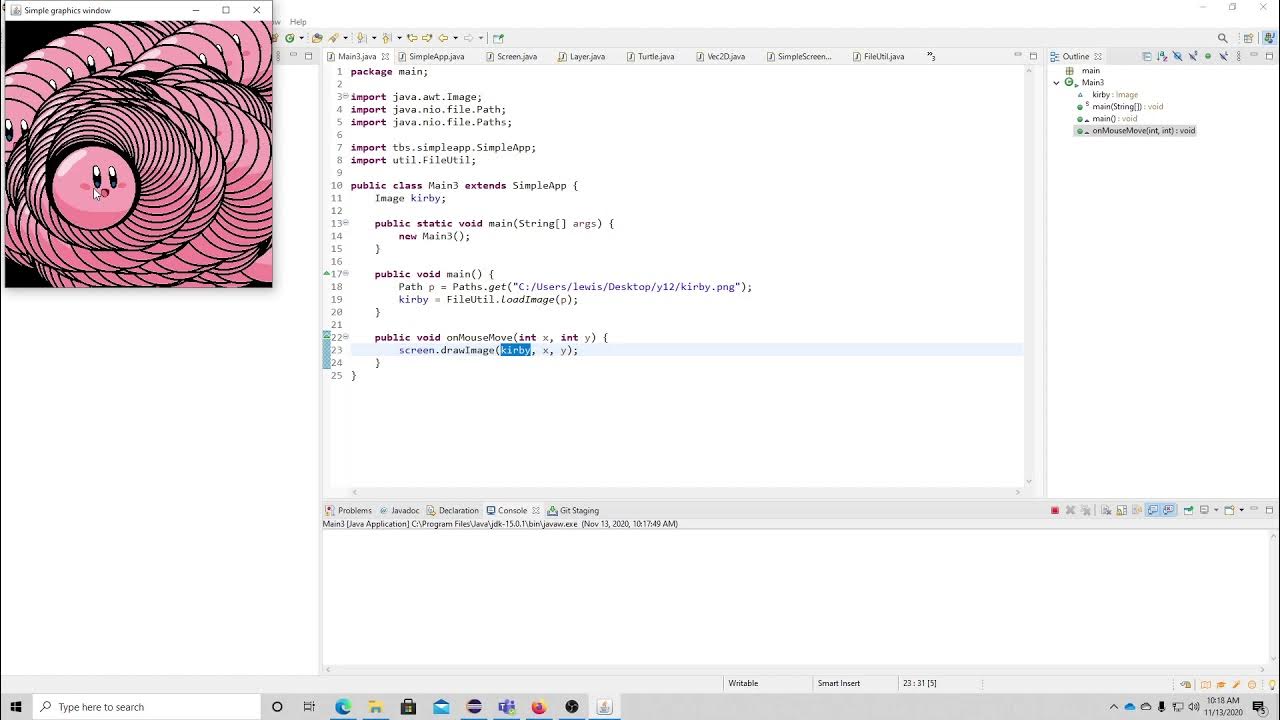Open the Display Selected Console dropdown
Viewport: 1280px width, 720px height.
pos(1216,510)
